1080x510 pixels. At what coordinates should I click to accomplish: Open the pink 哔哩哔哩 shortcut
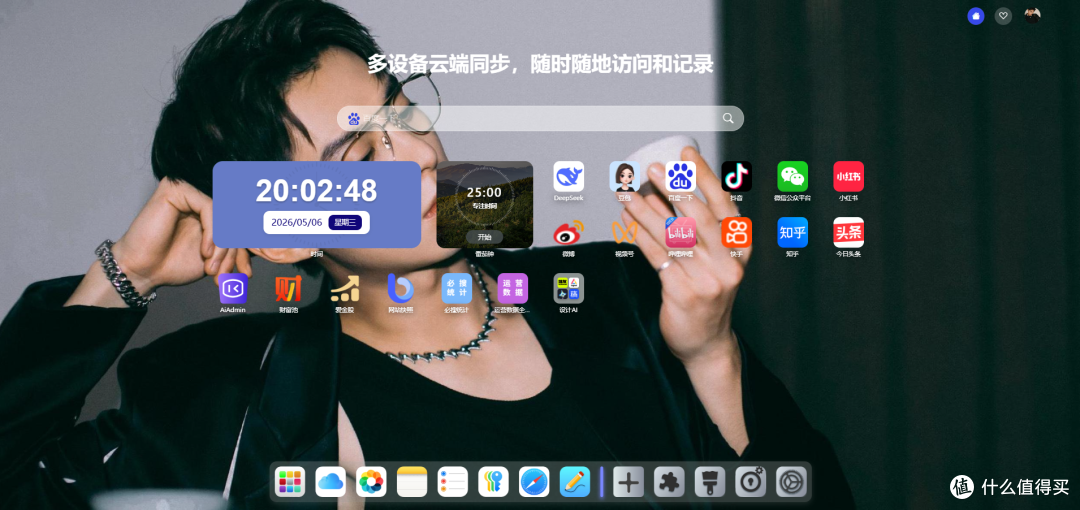point(681,232)
